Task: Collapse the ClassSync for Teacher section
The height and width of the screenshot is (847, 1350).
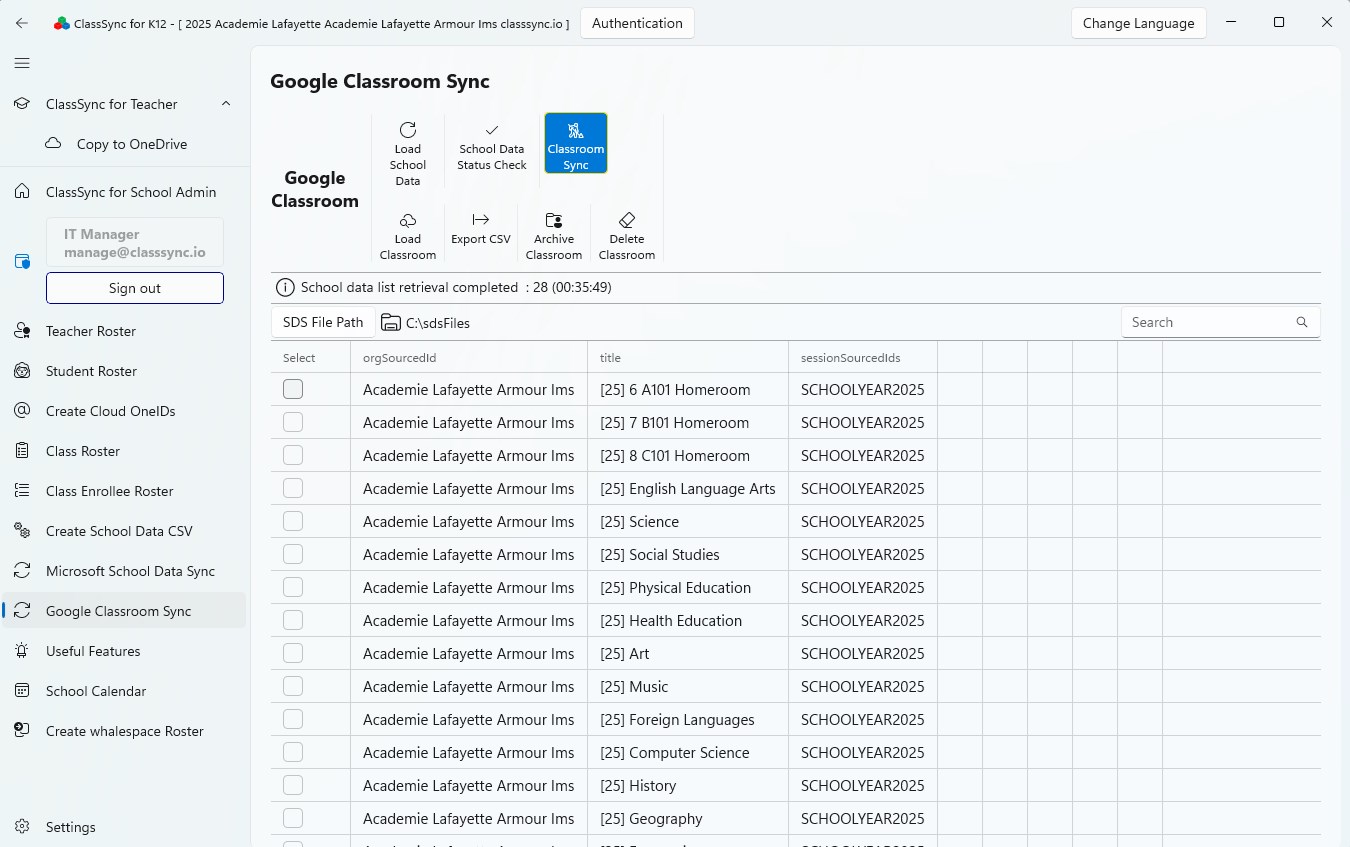Action: (x=226, y=104)
